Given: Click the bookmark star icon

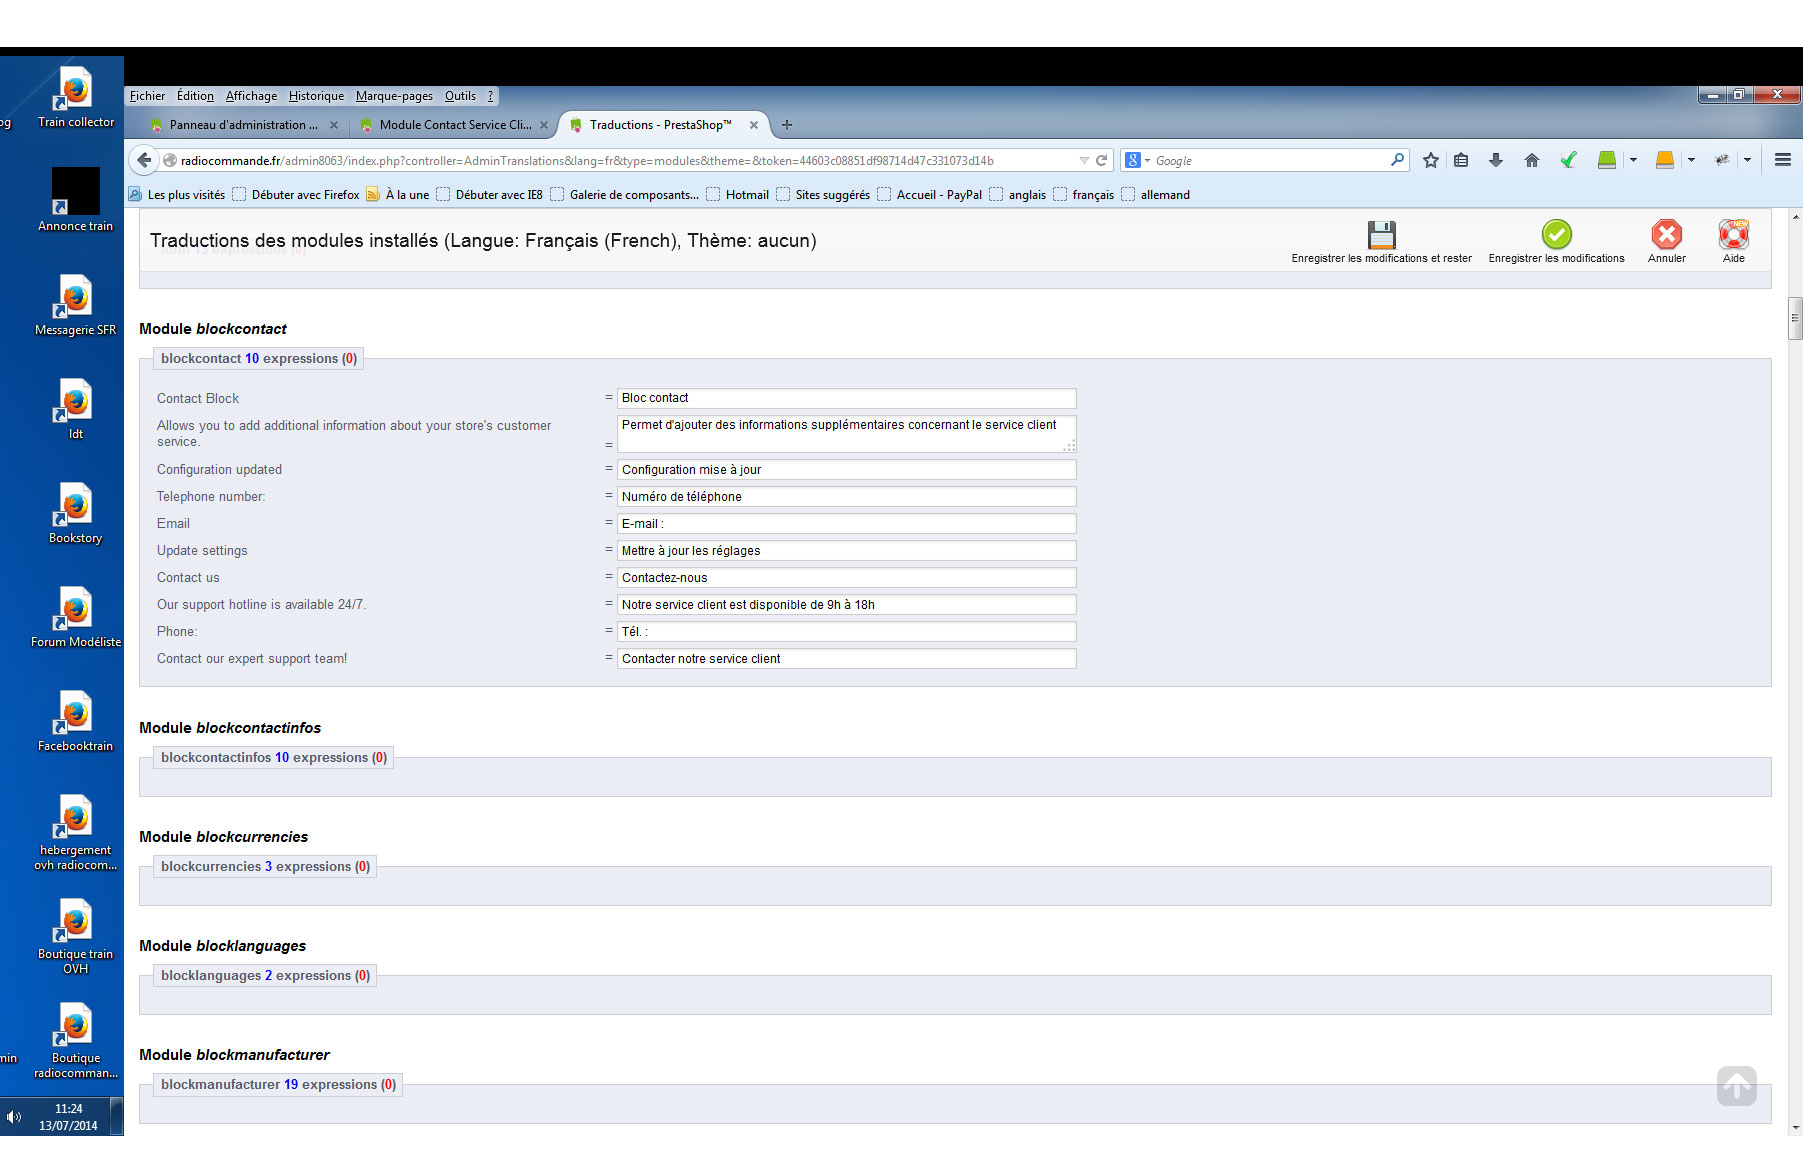Looking at the screenshot, I should (x=1431, y=160).
